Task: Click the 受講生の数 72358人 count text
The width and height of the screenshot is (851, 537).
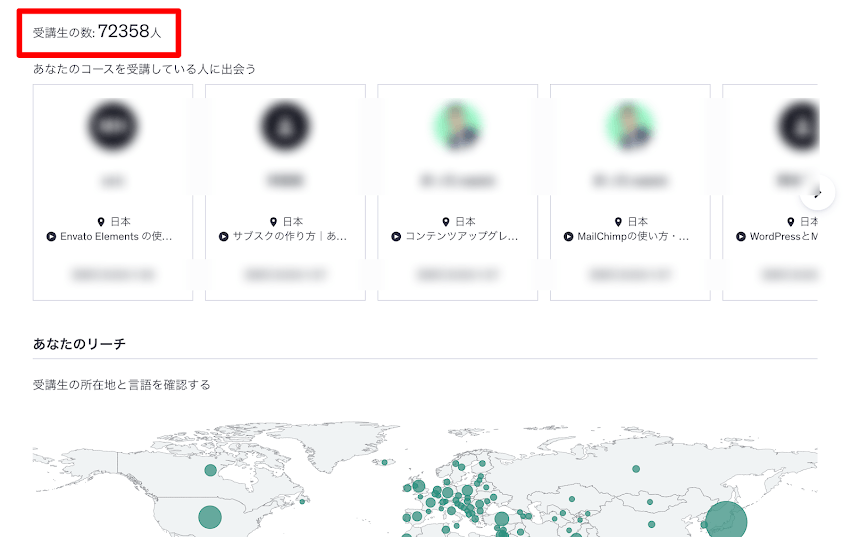Action: pyautogui.click(x=97, y=32)
